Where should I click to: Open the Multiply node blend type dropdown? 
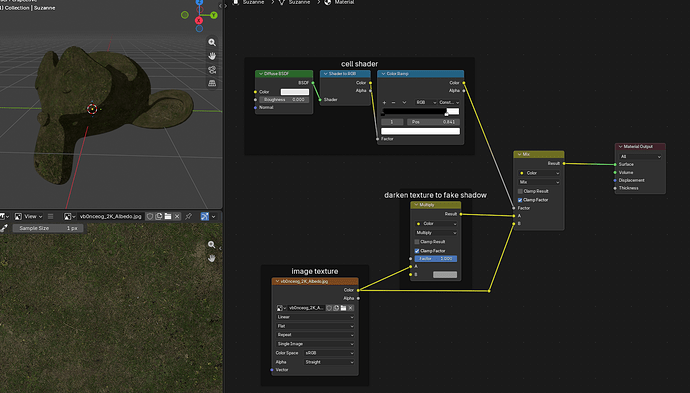tap(436, 232)
